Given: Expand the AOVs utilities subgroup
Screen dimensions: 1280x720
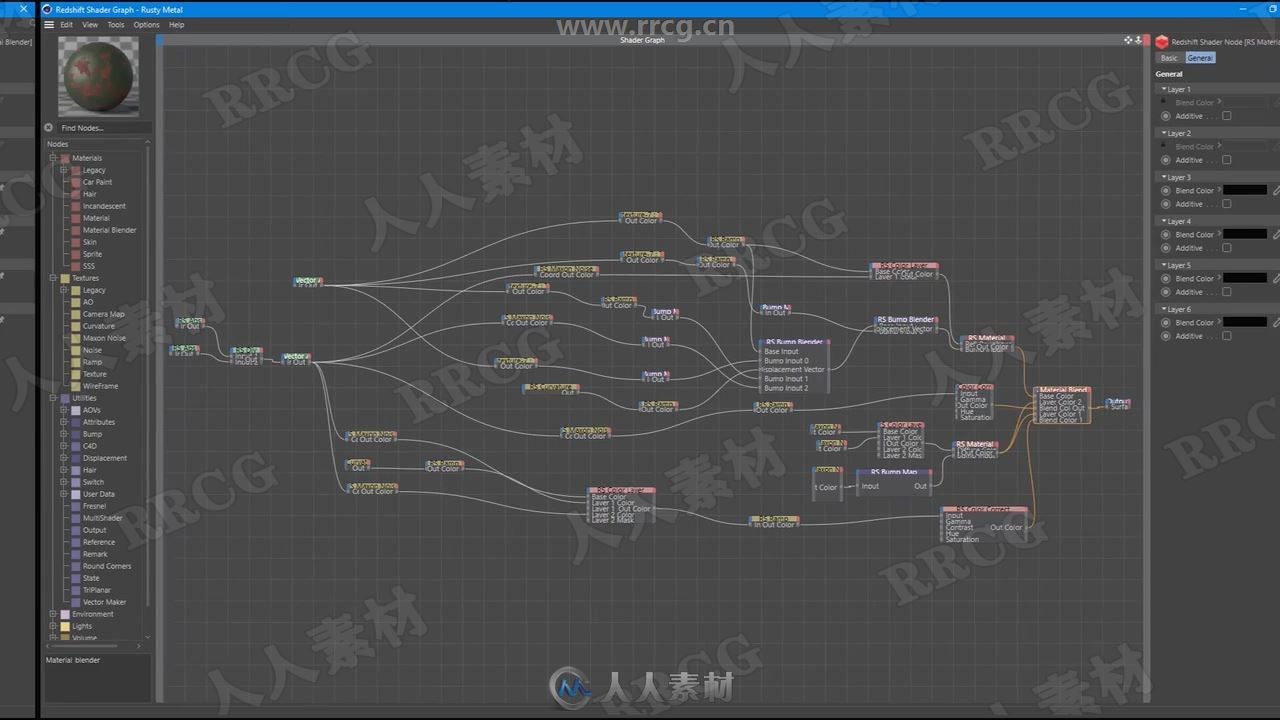Looking at the screenshot, I should point(63,410).
